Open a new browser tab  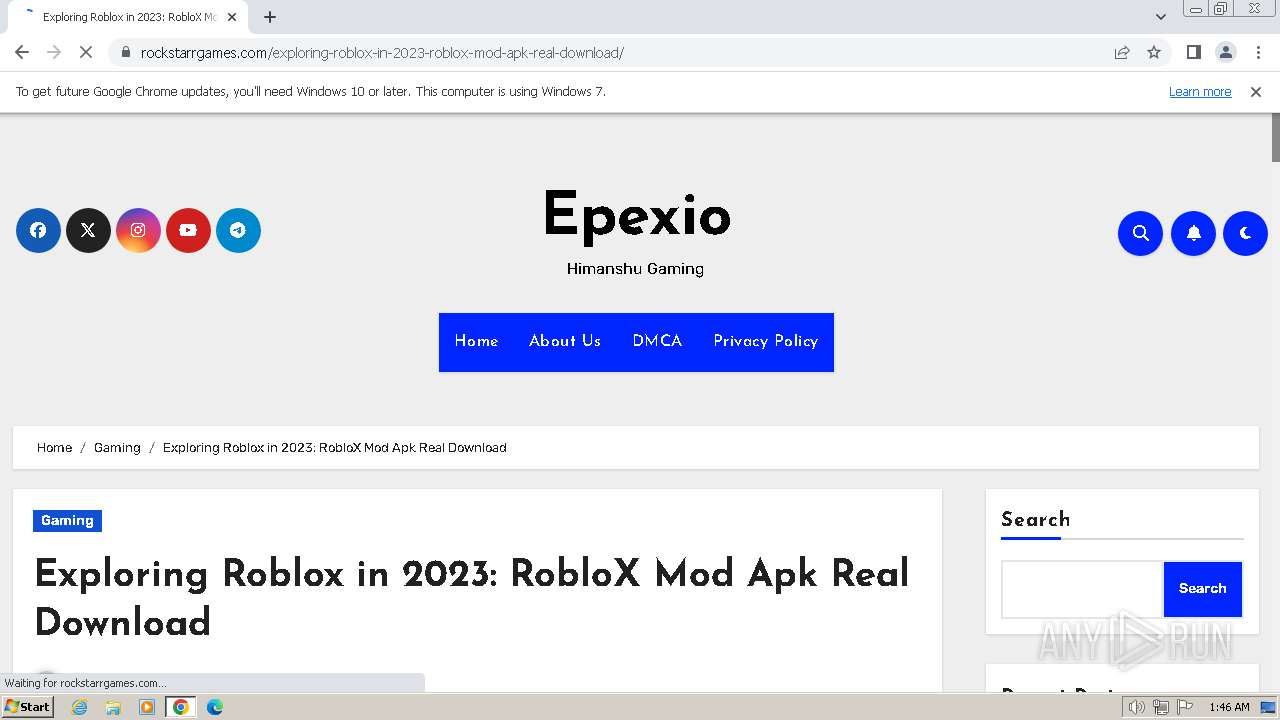tap(270, 17)
